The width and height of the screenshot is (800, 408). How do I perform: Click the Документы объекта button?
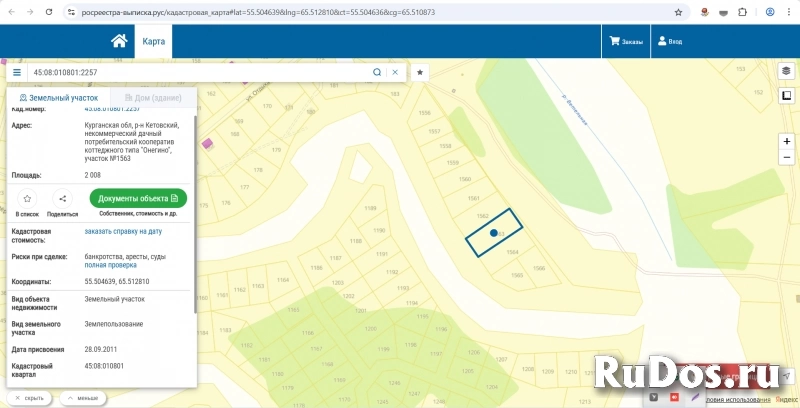[138, 198]
